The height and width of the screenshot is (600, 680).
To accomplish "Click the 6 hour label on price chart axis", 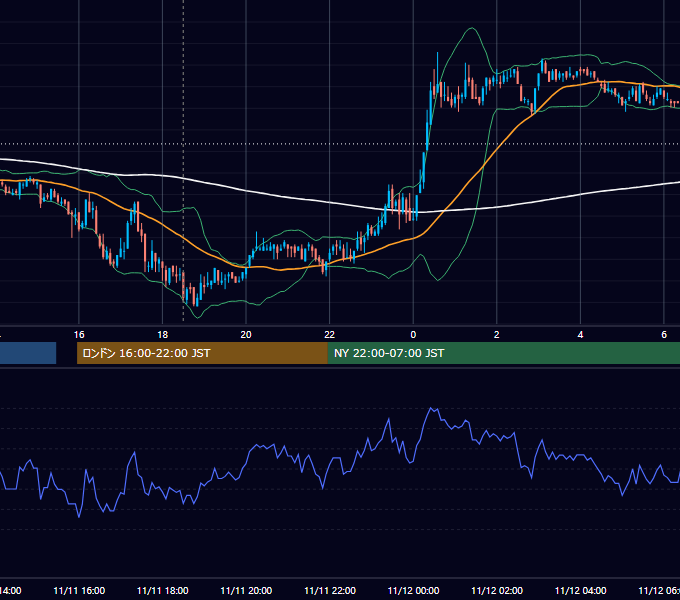I will (x=664, y=335).
